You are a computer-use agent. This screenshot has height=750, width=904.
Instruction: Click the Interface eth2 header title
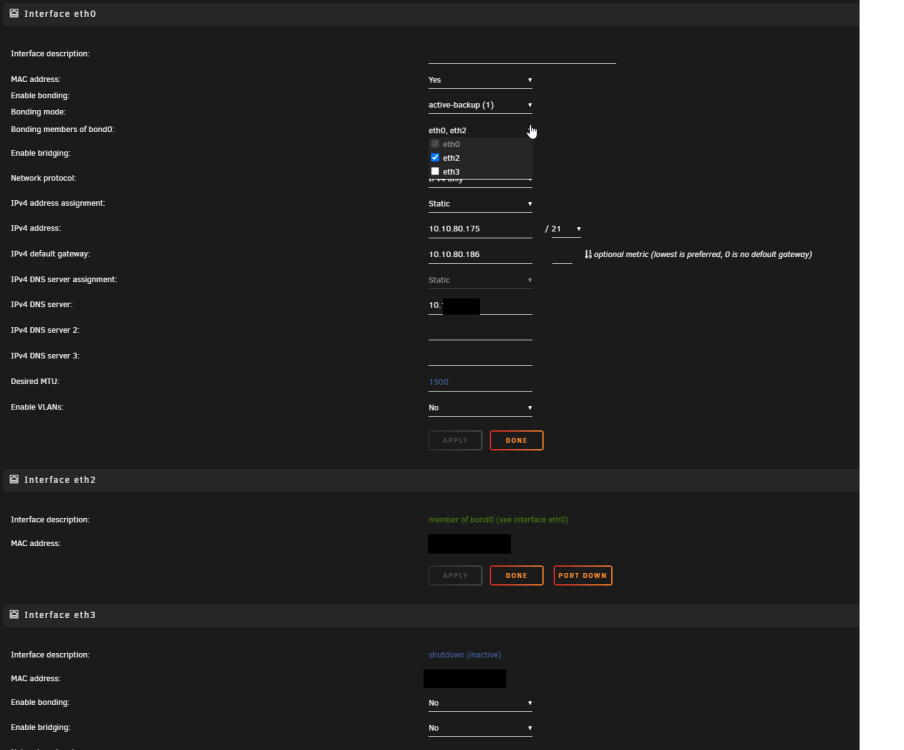click(60, 480)
